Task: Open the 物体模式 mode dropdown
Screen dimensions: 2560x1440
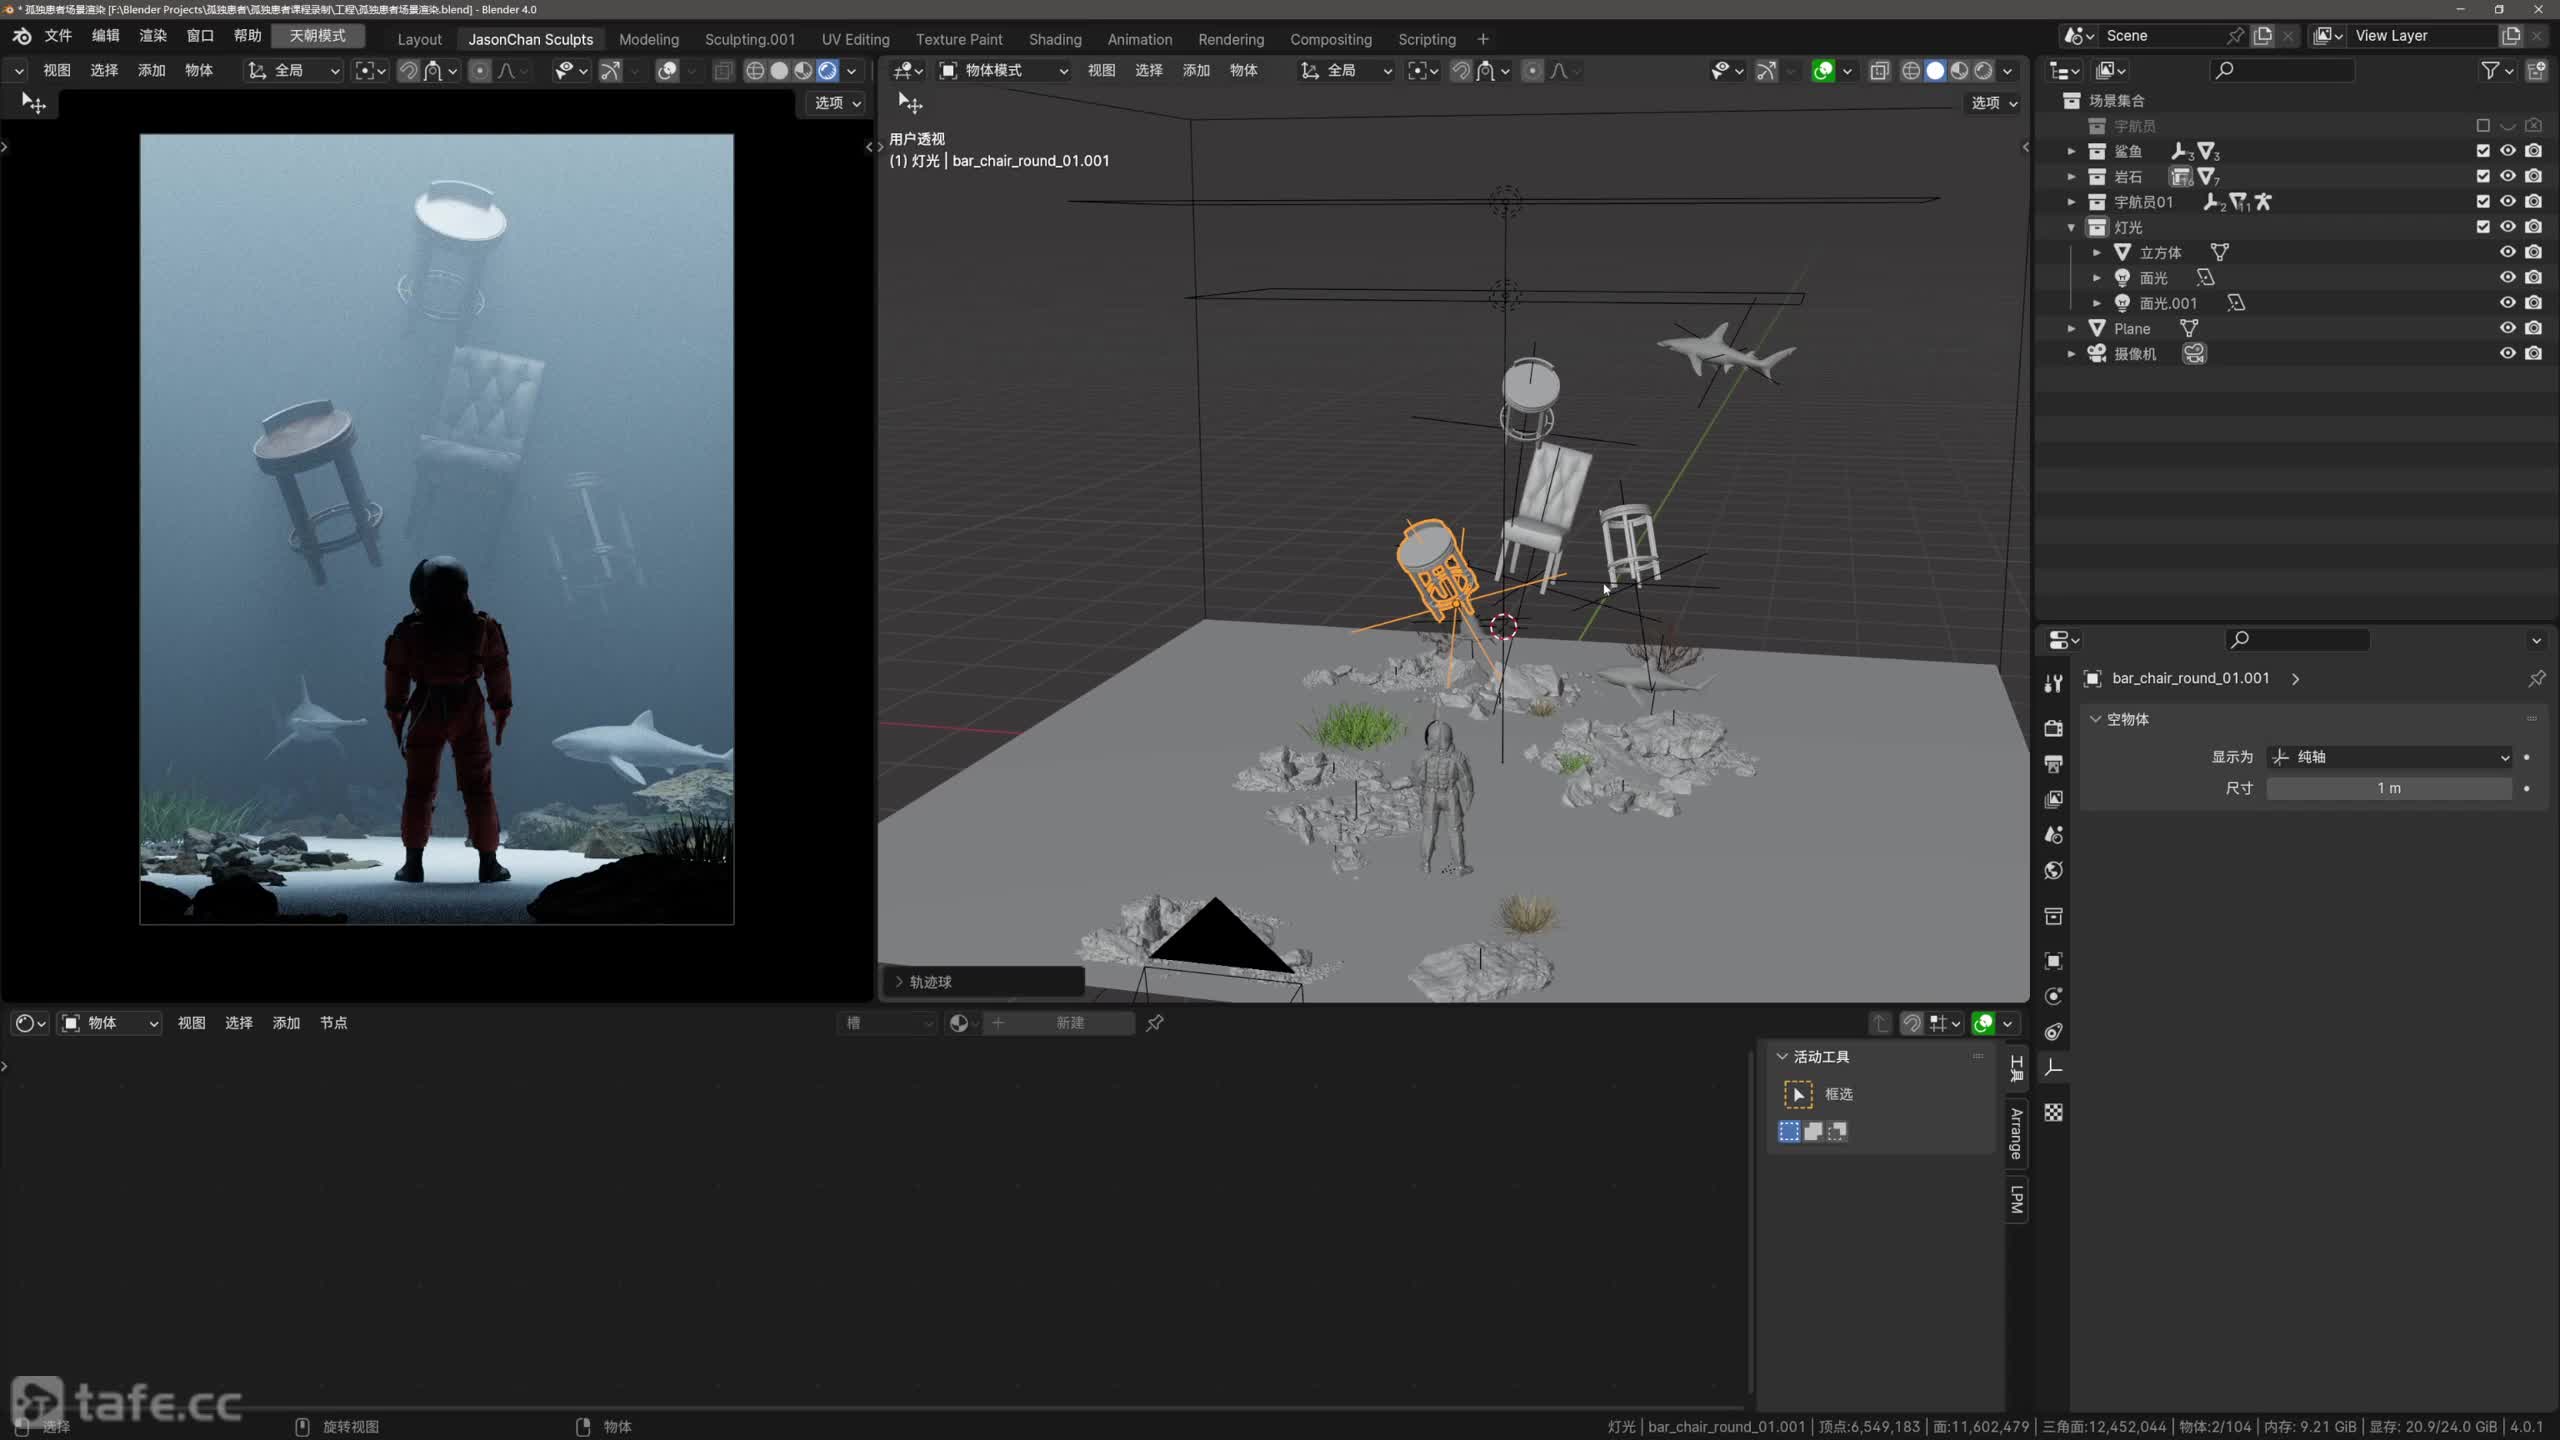Action: (1004, 71)
